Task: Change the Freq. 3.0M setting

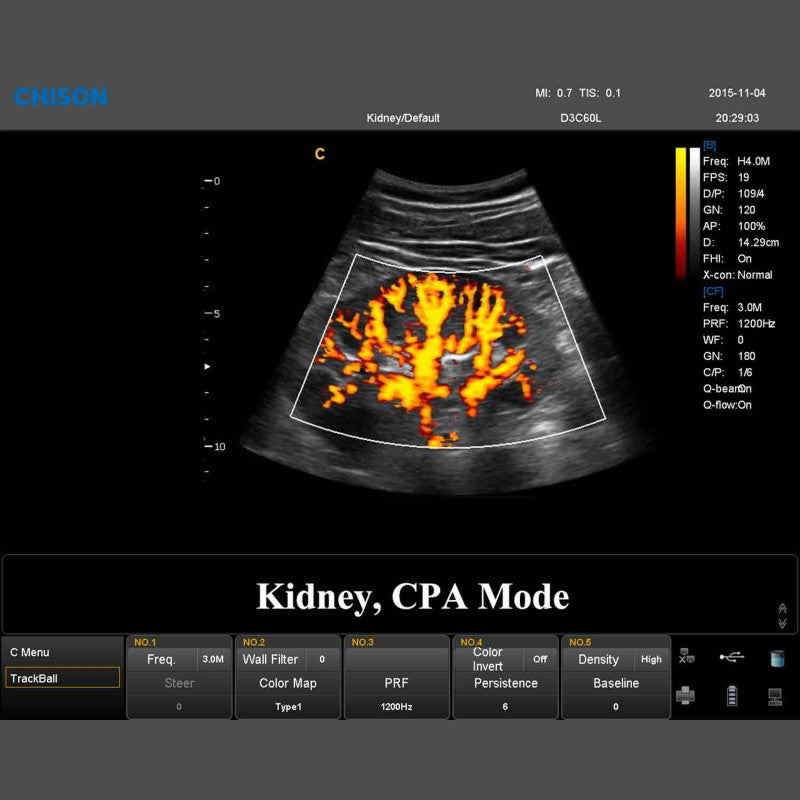Action: click(x=178, y=659)
